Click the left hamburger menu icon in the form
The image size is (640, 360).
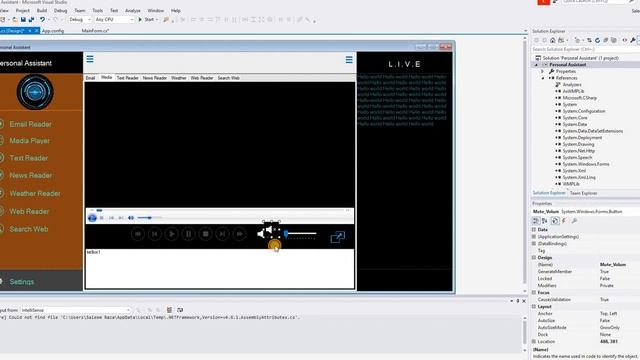[90, 59]
